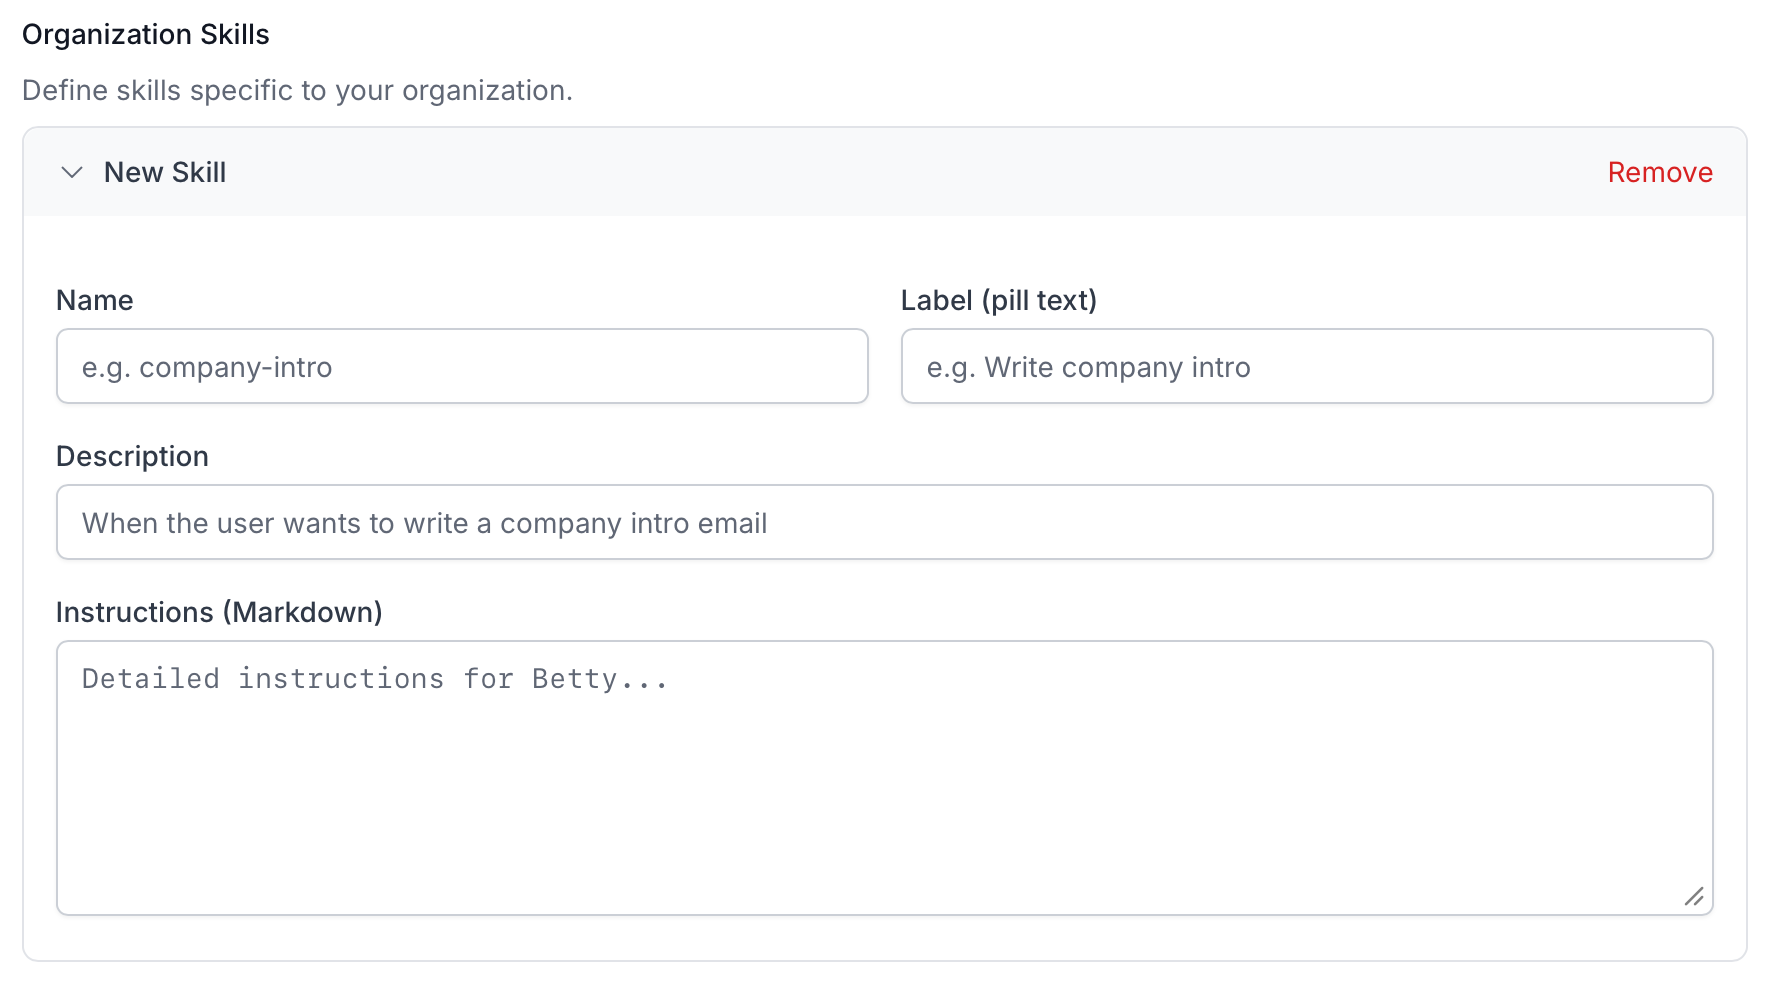Remove the New Skill entry
Screen dimensions: 1774x988
pos(1659,172)
